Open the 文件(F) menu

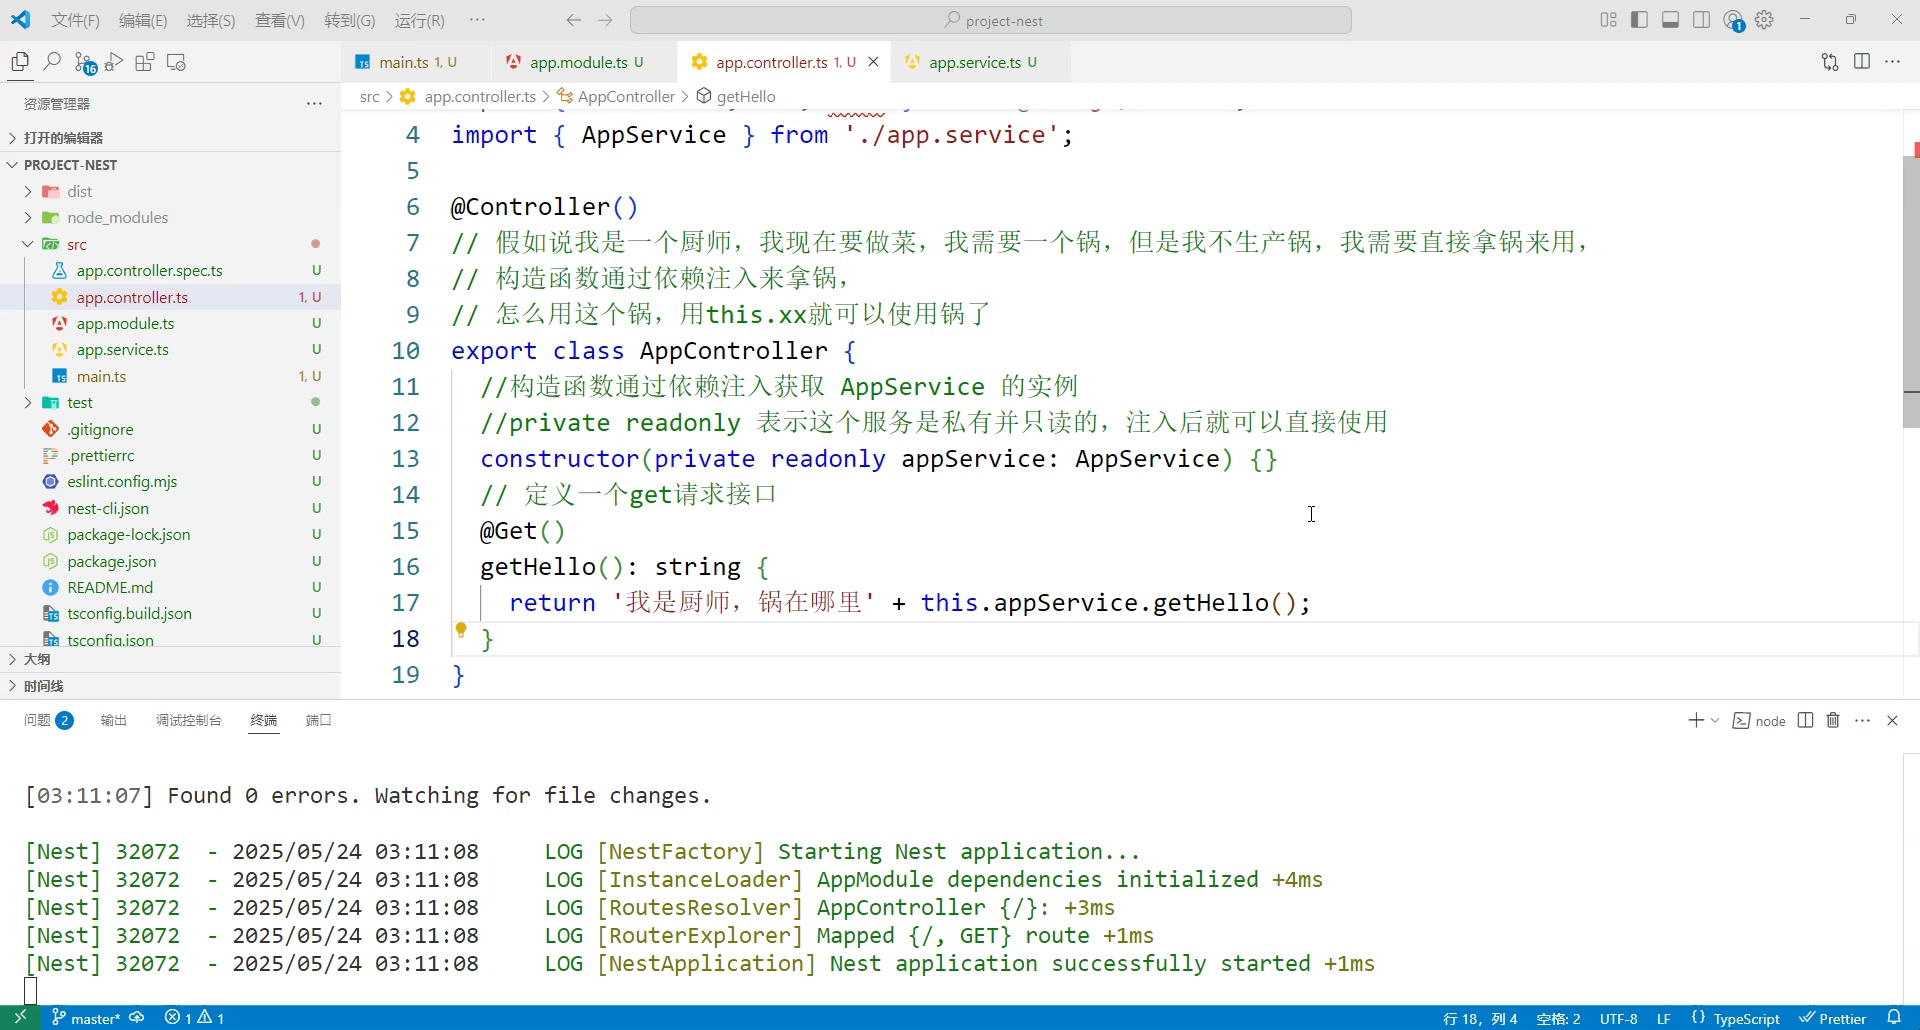pyautogui.click(x=75, y=20)
